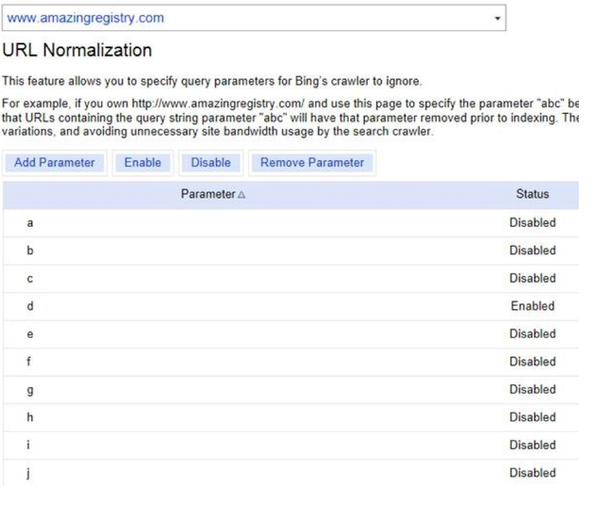Click the Disabled status of parameter h
The width and height of the screenshot is (600, 505).
point(533,417)
